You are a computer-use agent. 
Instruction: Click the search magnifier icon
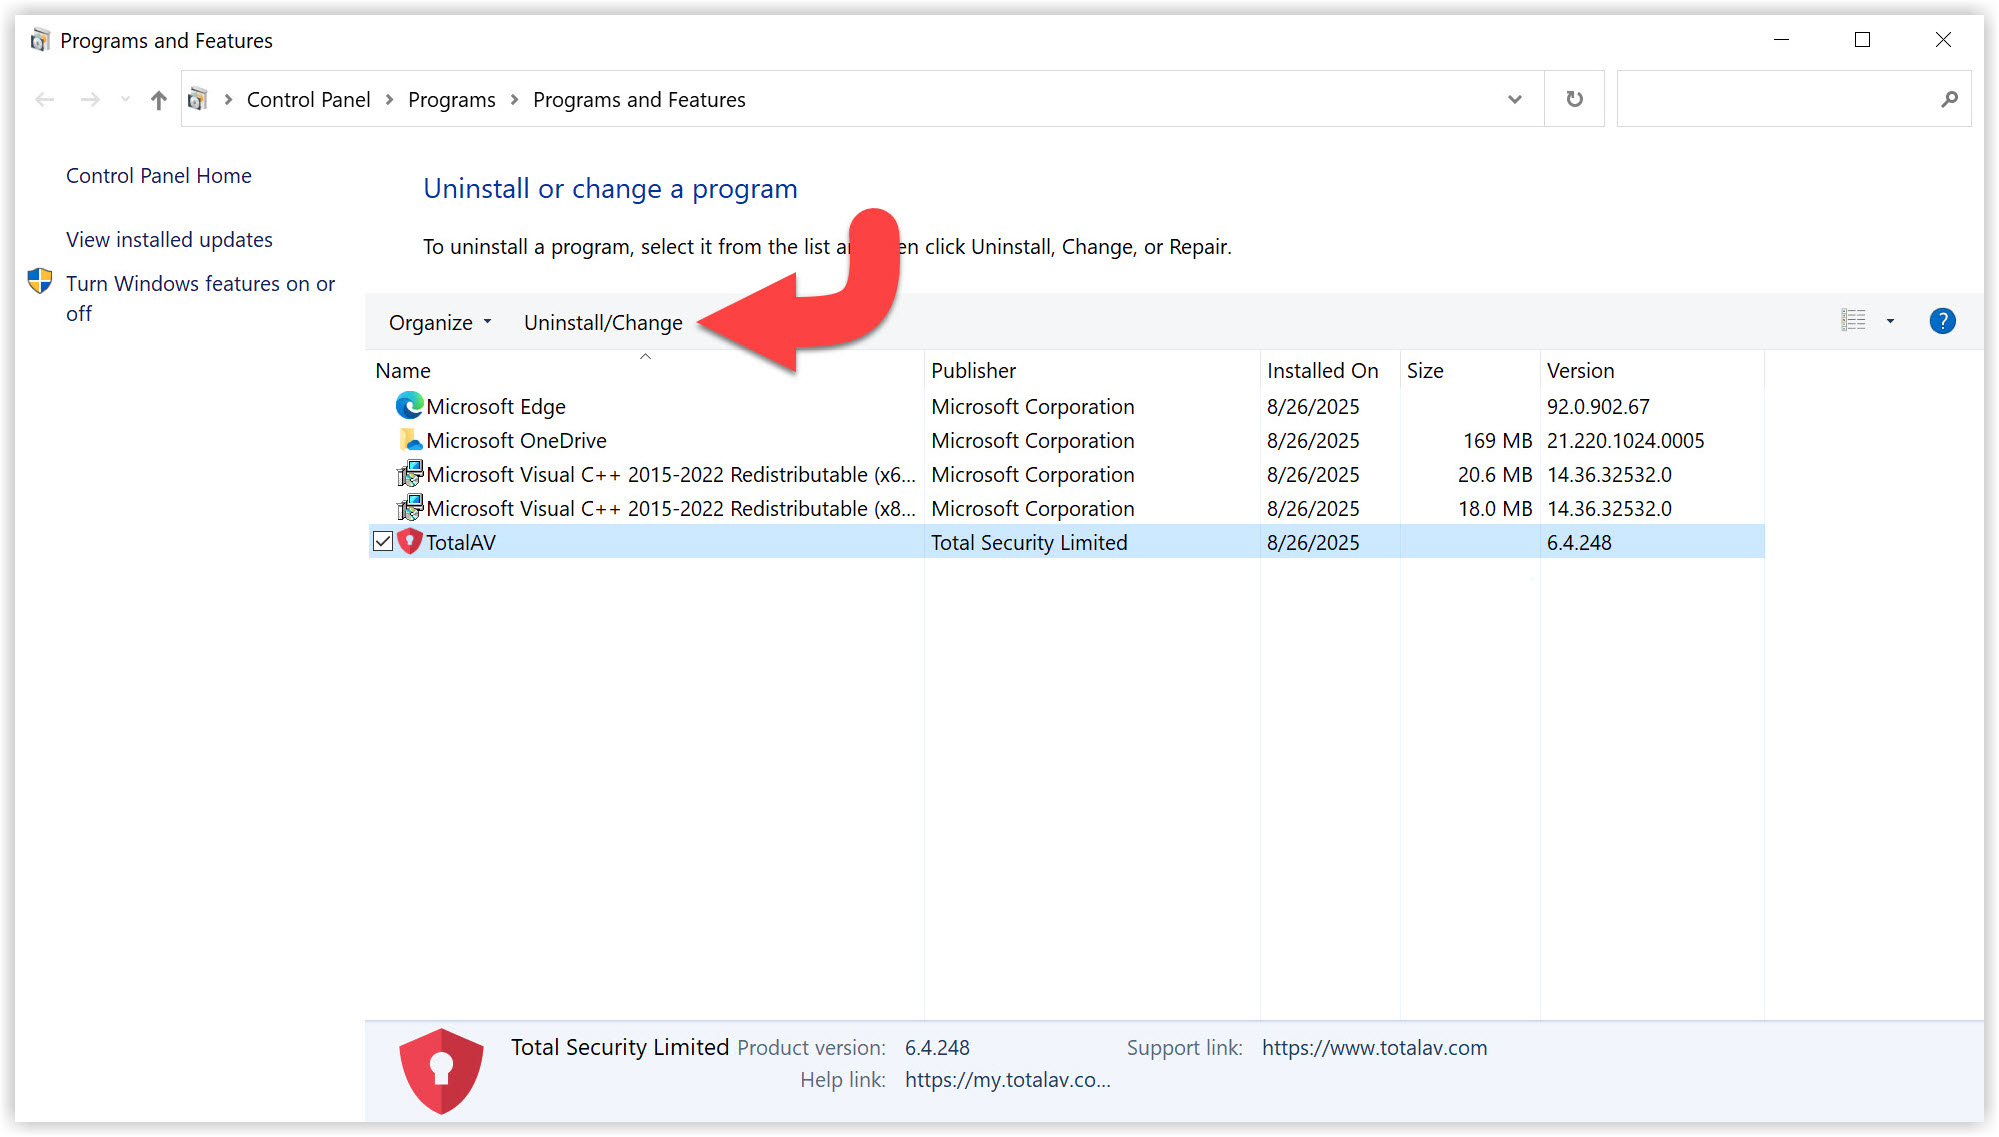(x=1949, y=99)
